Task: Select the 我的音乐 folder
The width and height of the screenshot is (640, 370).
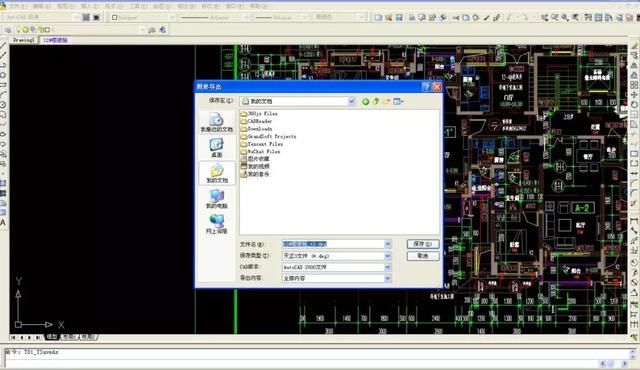Action: pyautogui.click(x=255, y=174)
